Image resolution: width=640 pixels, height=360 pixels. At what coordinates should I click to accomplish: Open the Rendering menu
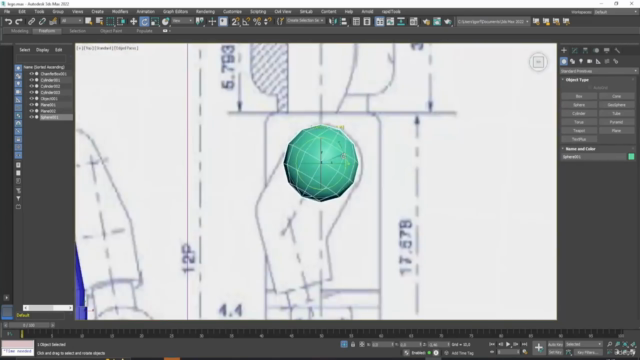coord(205,12)
